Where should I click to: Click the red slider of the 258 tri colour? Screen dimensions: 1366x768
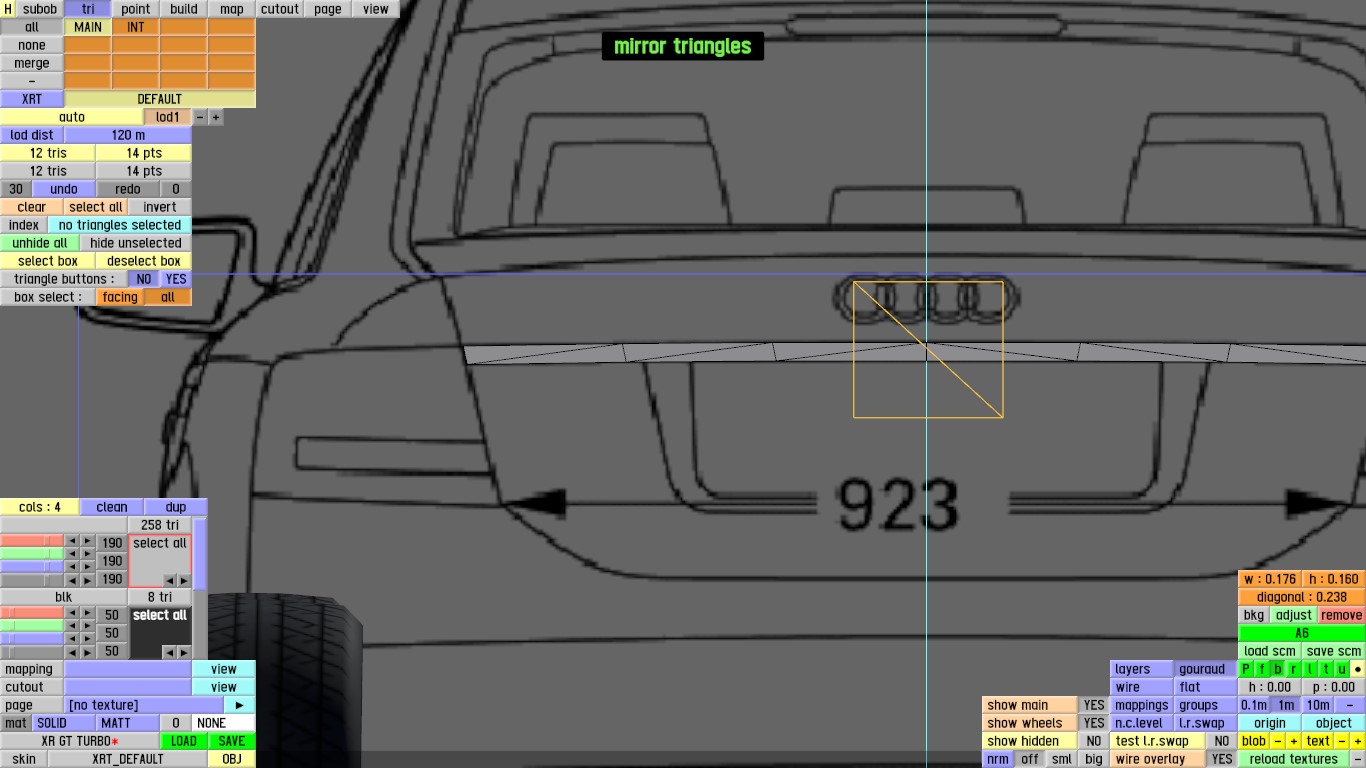[x=32, y=541]
